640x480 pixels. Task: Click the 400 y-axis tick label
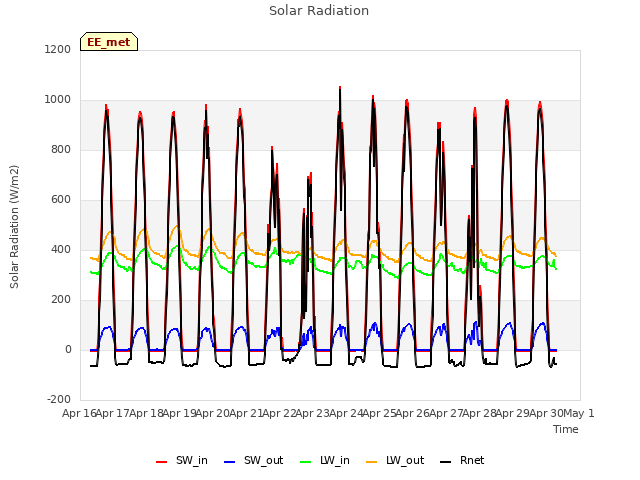pos(61,249)
